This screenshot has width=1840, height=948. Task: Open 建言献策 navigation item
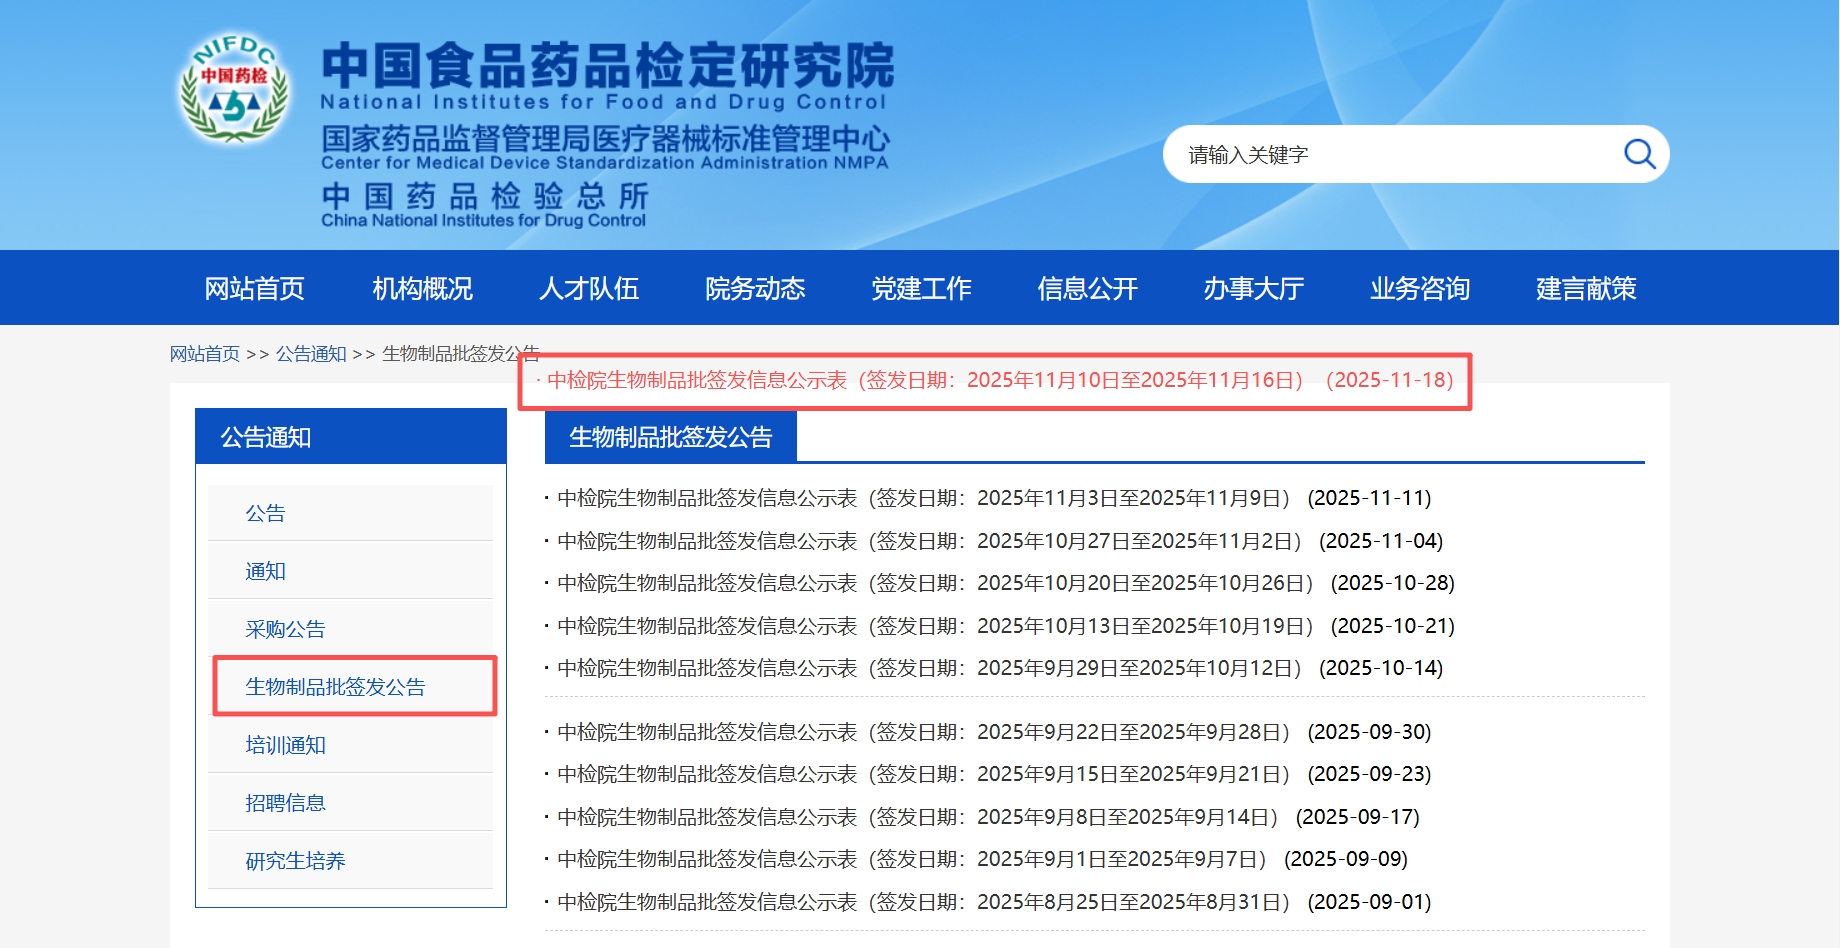tap(1586, 288)
